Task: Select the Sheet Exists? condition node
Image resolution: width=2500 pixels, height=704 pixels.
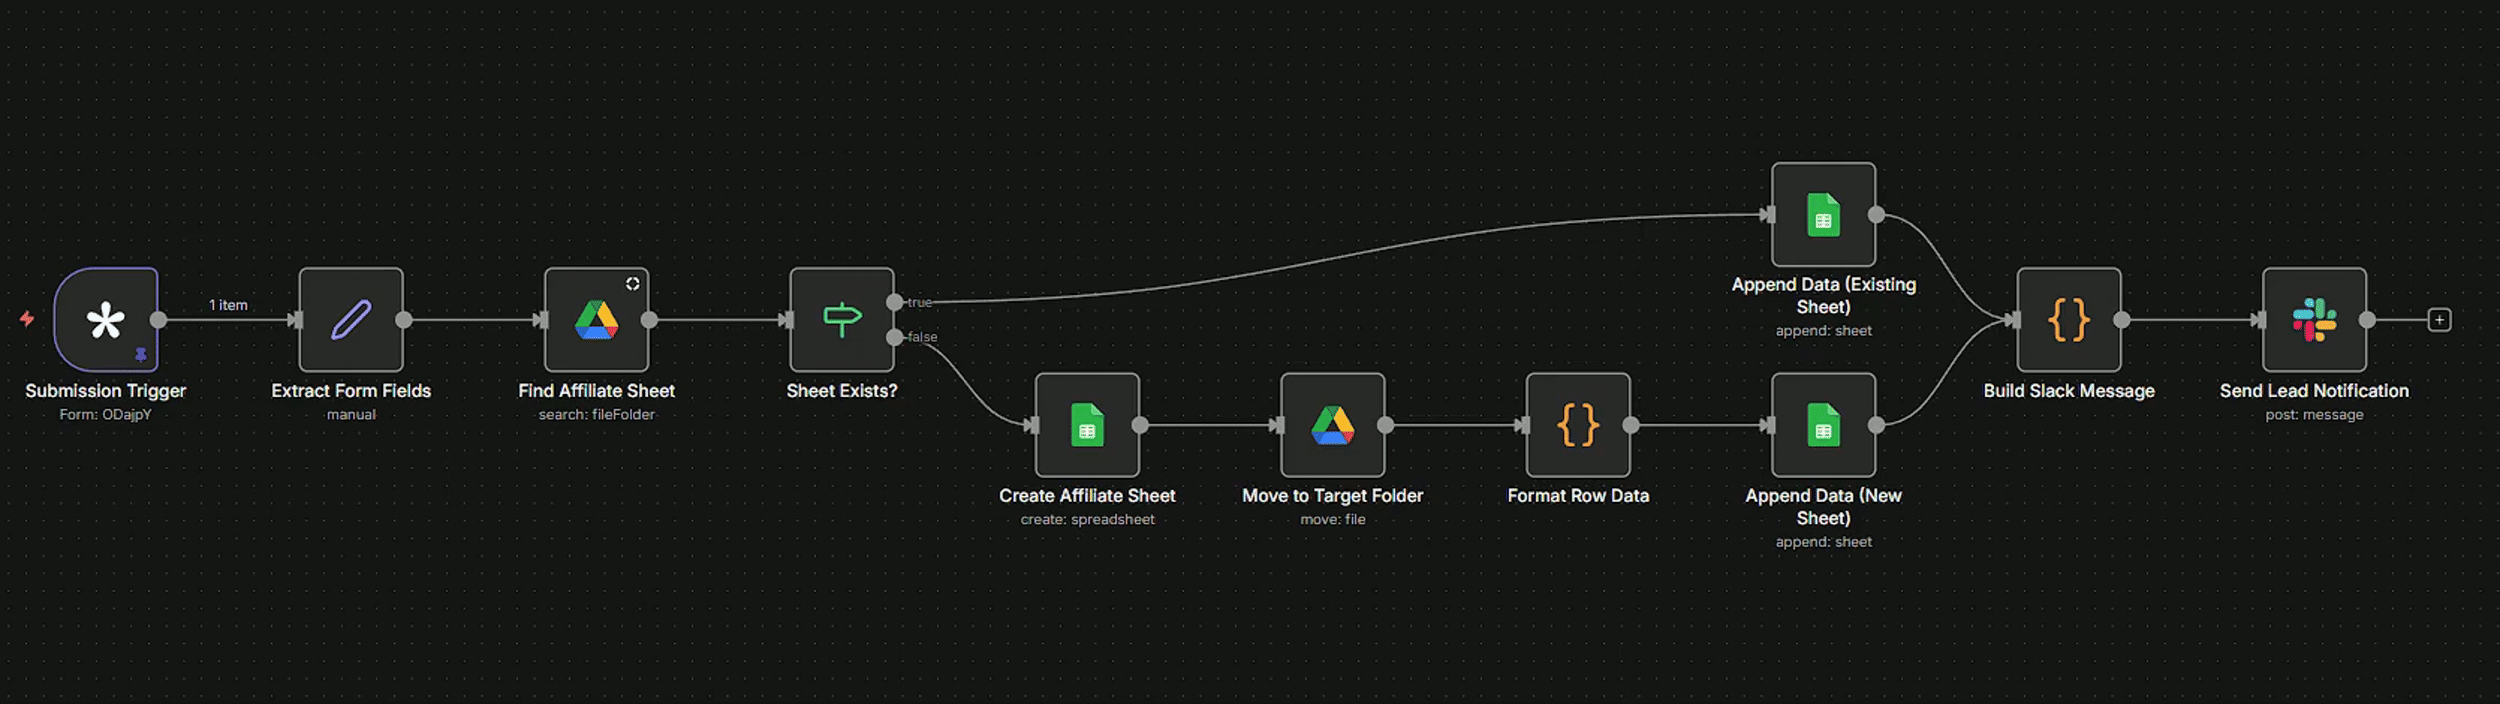Action: [842, 320]
